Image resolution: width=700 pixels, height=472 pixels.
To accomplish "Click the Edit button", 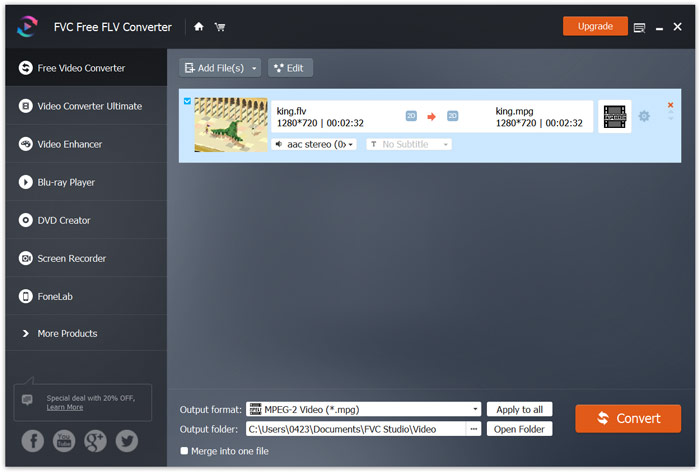I will click(x=290, y=68).
